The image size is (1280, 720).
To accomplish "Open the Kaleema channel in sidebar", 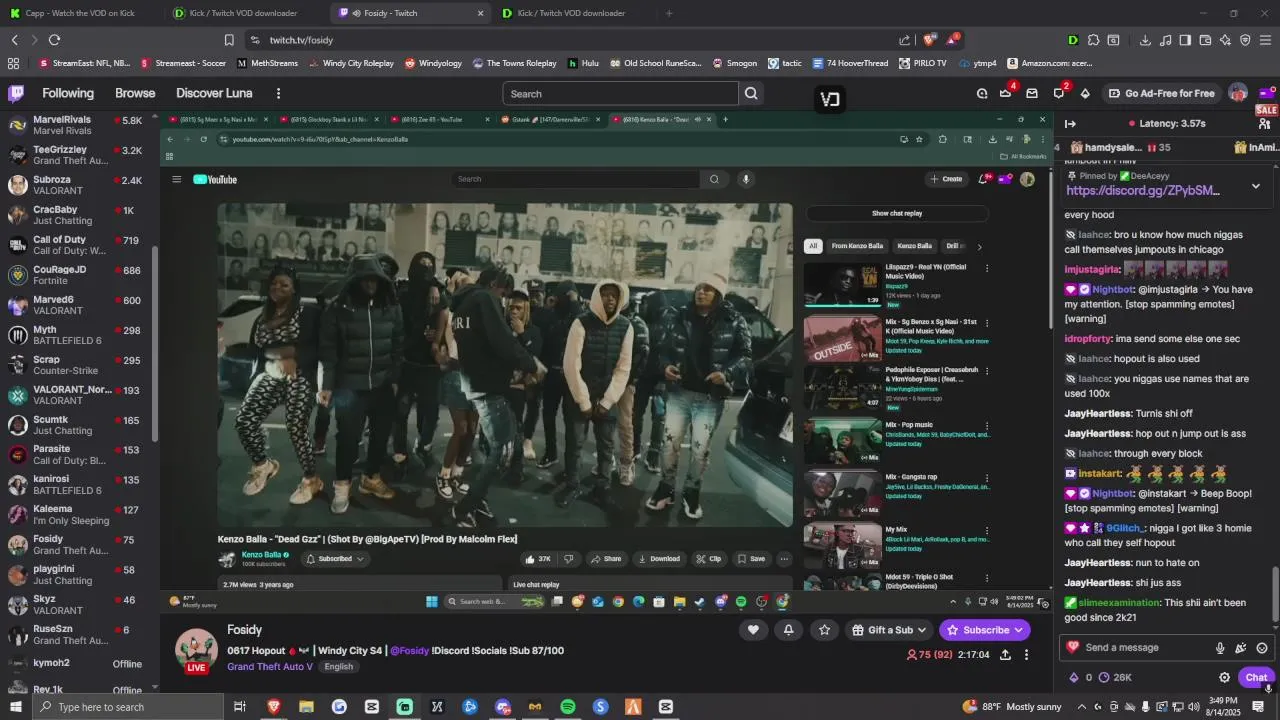I will (76, 514).
